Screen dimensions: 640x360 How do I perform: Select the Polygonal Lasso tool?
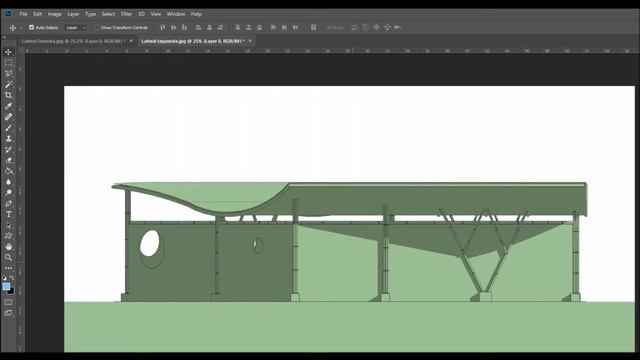(x=8, y=73)
